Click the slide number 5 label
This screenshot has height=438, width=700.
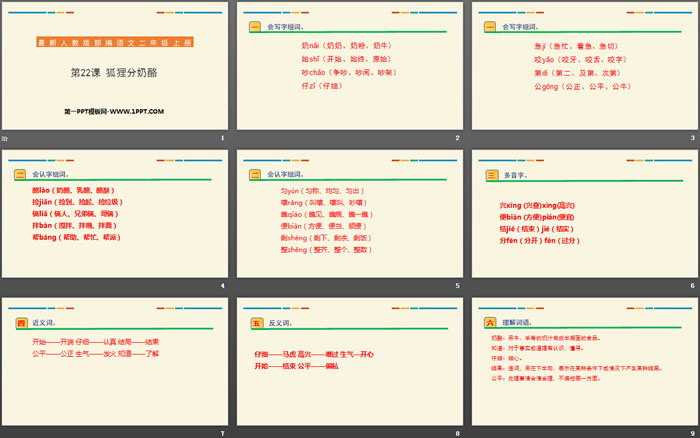tap(458, 286)
